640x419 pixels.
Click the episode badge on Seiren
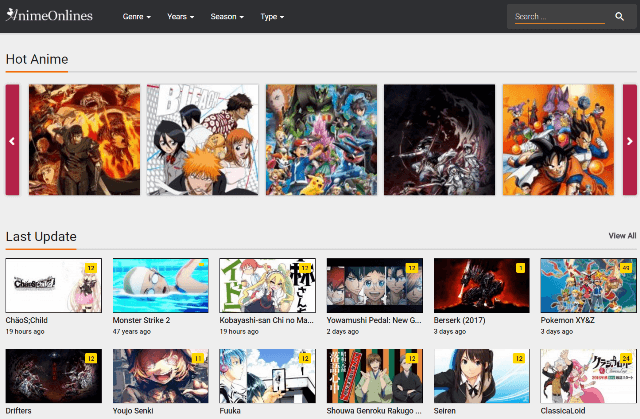[x=519, y=359]
